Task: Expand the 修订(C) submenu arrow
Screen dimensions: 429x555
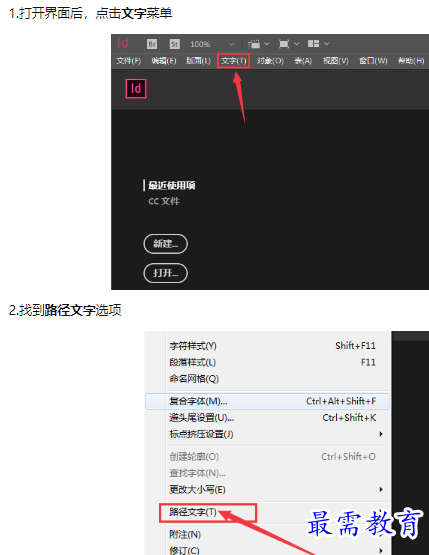Action: coord(381,551)
